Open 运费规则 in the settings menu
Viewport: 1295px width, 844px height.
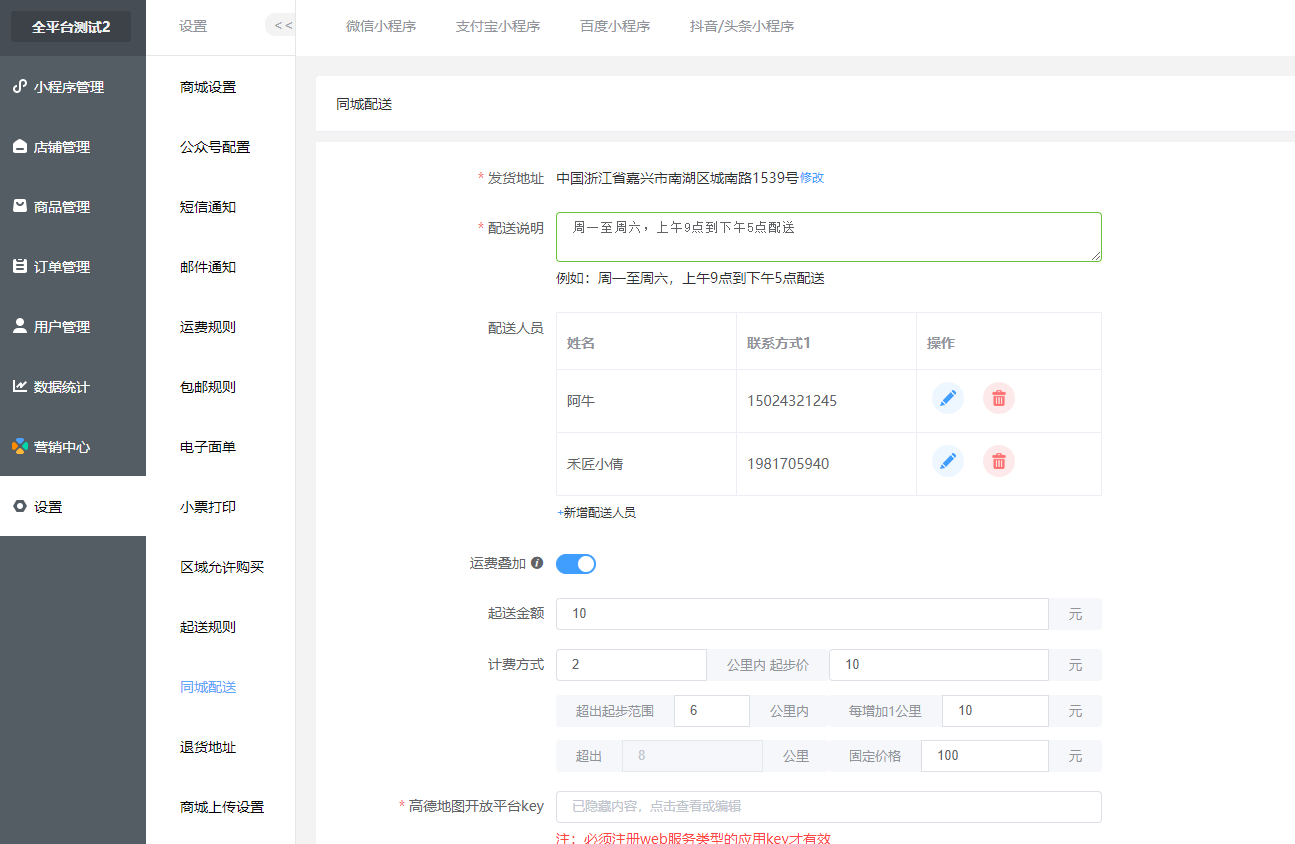pyautogui.click(x=208, y=327)
